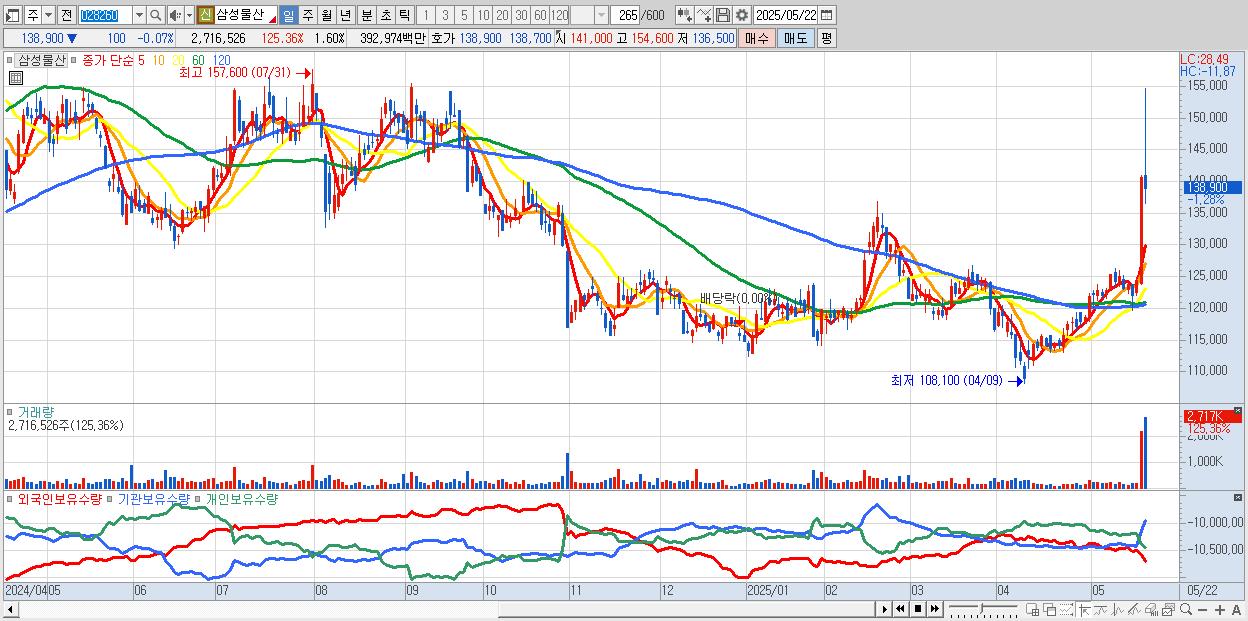Click the 삼성물산 stock name box
Viewport: 1248px width, 621px height.
pyautogui.click(x=246, y=15)
